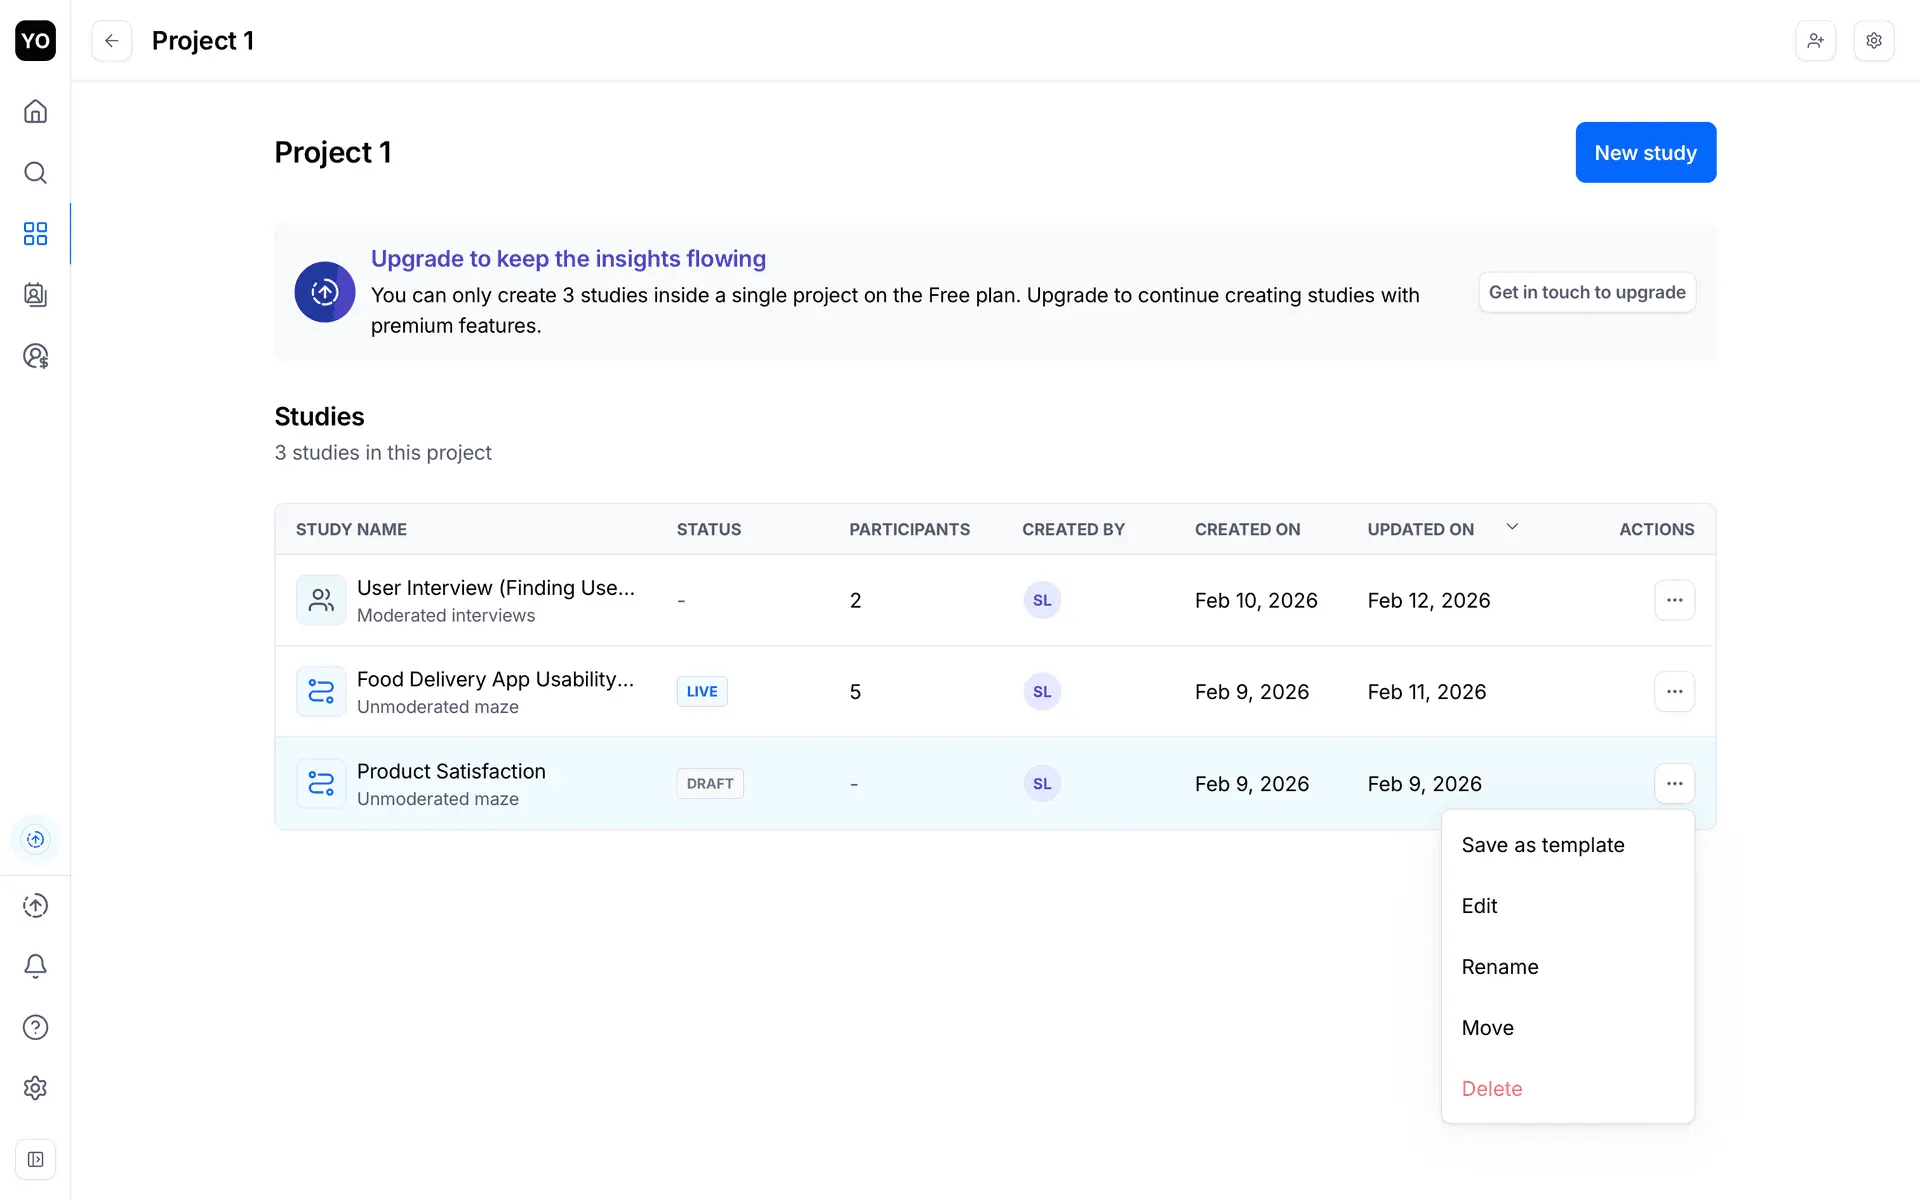Open the Product Satisfaction study row
This screenshot has width=1920, height=1200.
tap(451, 772)
